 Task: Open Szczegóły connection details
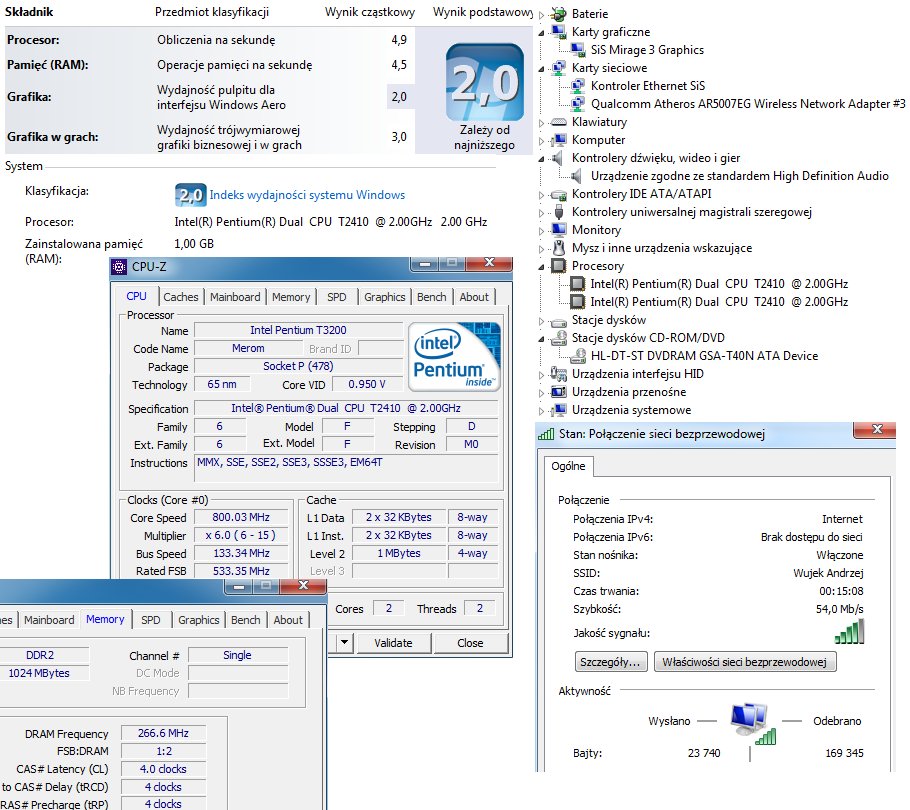coord(610,661)
